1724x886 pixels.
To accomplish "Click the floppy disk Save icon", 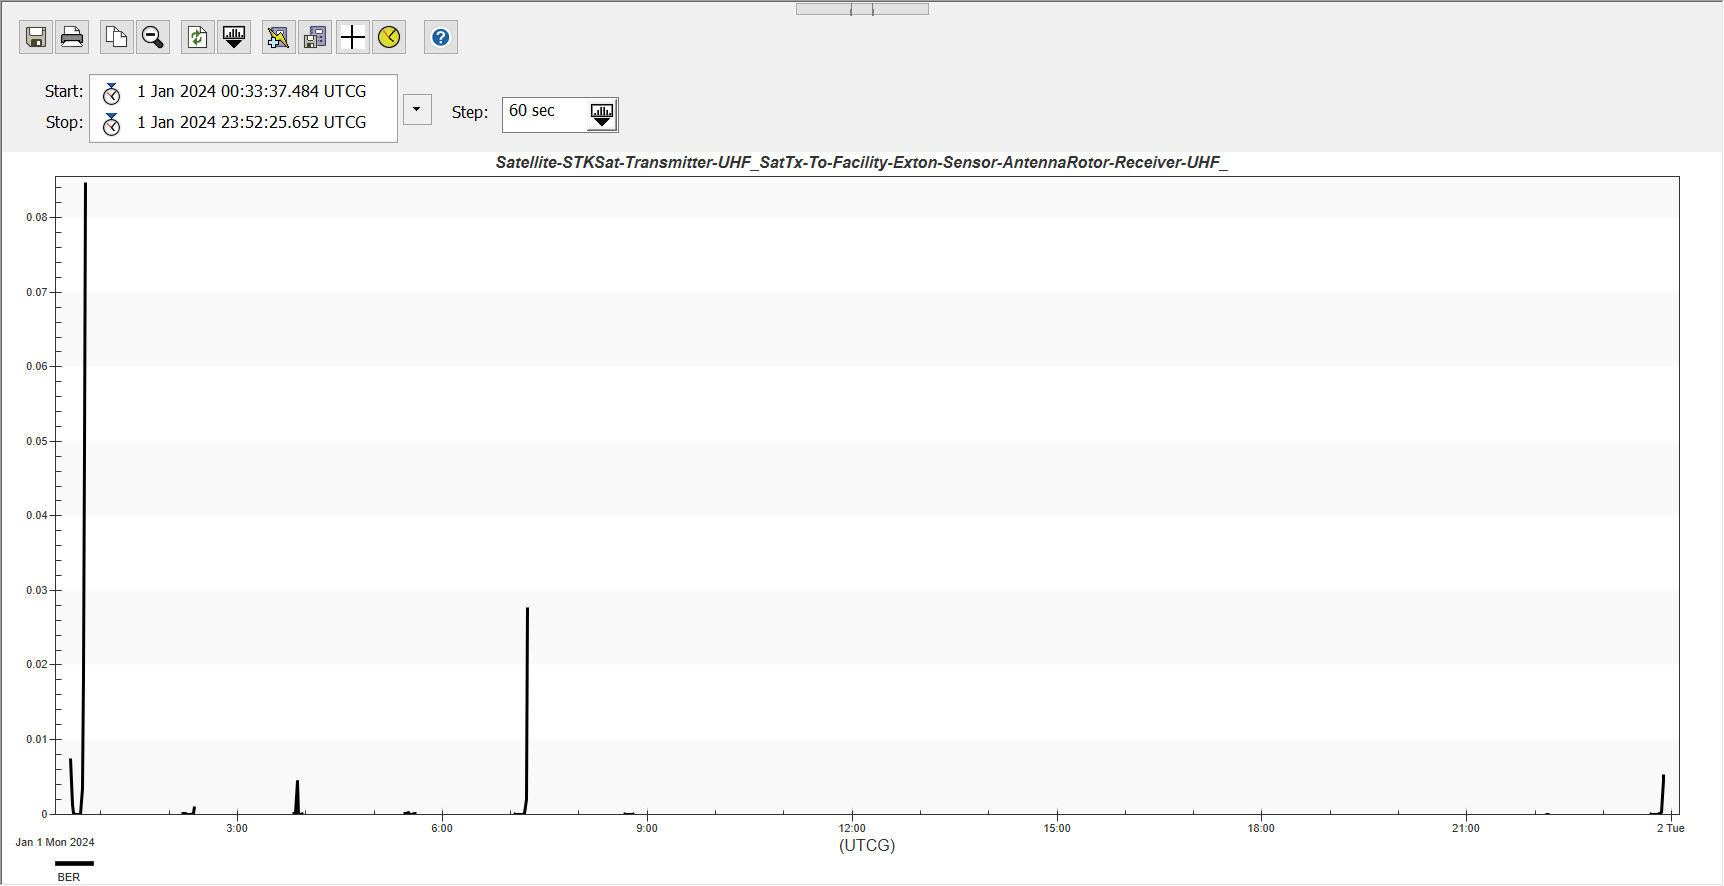I will coord(36,38).
